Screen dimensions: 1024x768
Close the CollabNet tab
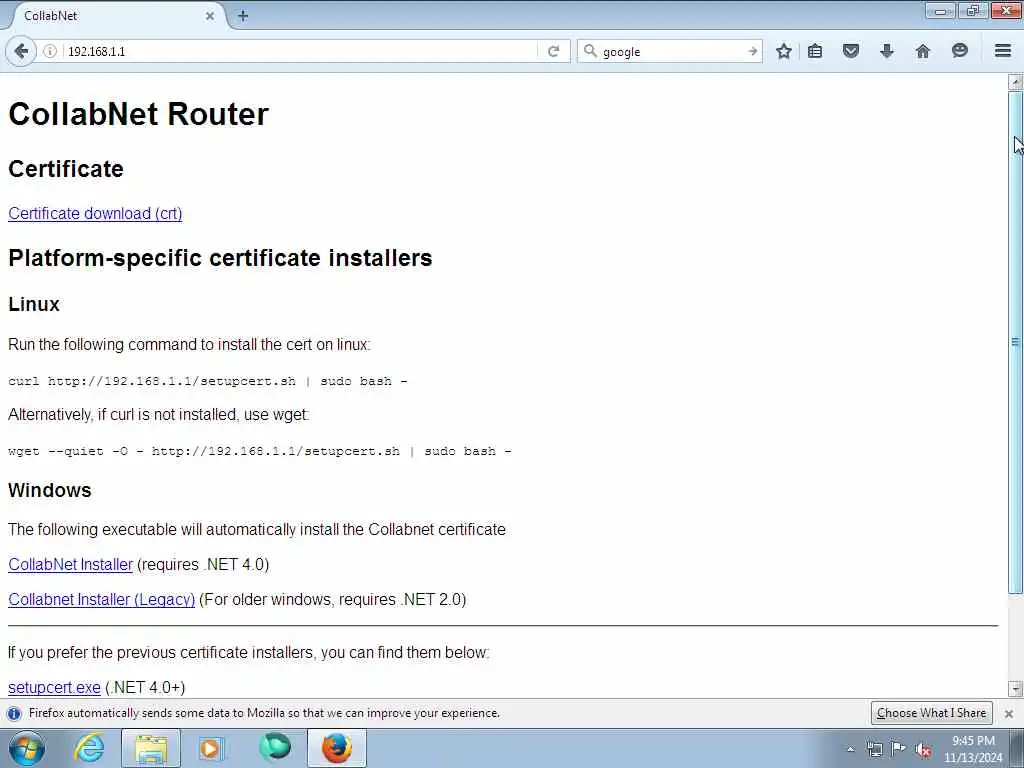tap(210, 16)
